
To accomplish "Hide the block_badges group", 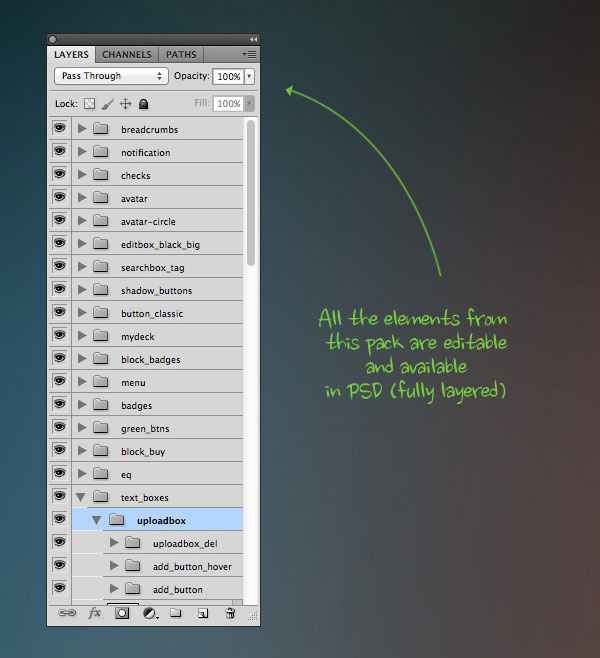I will click(59, 359).
